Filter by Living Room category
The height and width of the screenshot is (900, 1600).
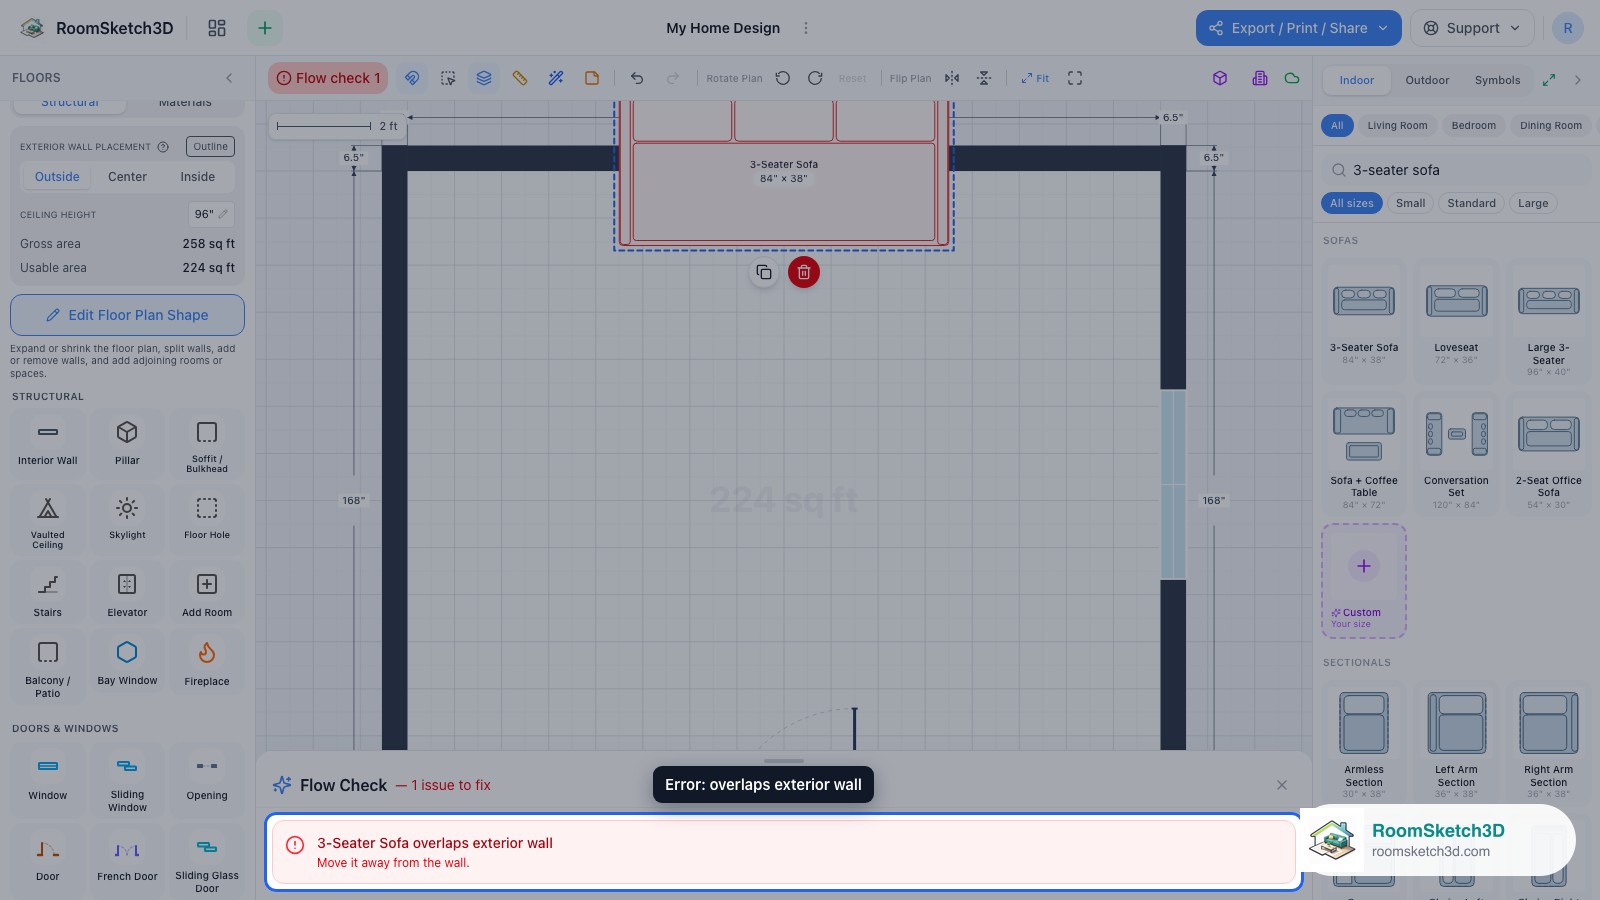point(1397,125)
